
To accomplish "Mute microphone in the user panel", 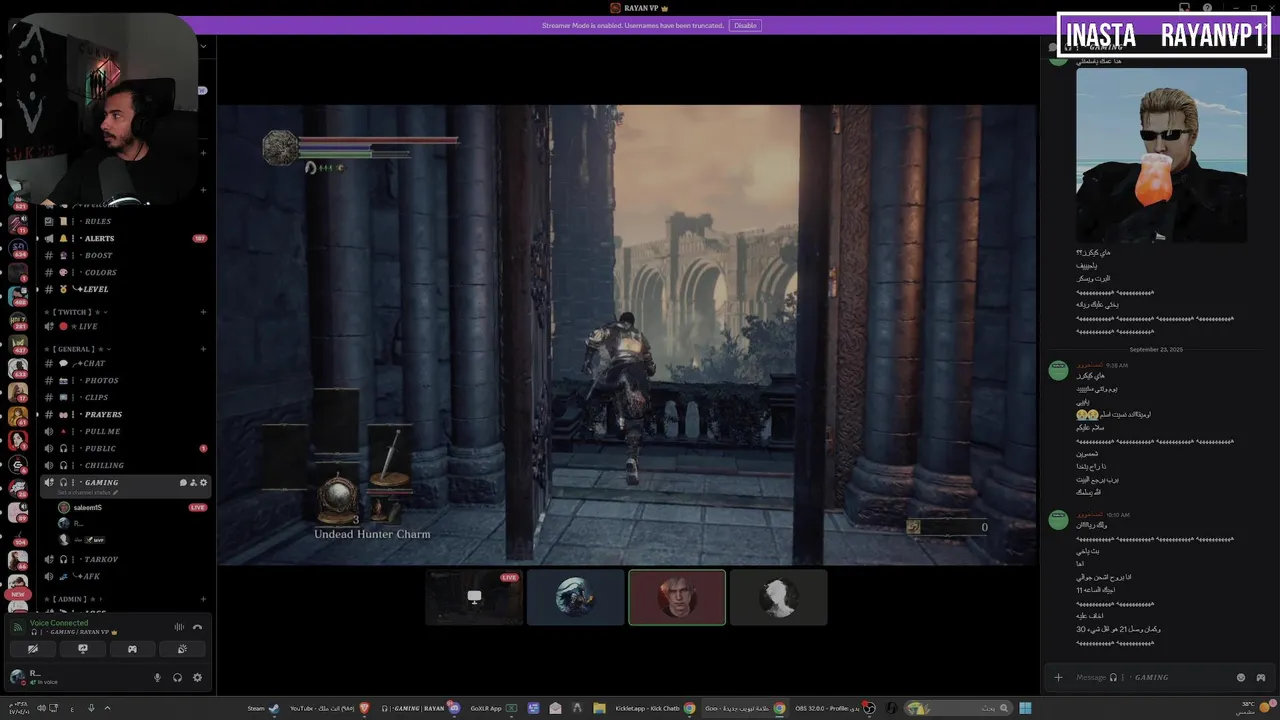I will coord(157,678).
